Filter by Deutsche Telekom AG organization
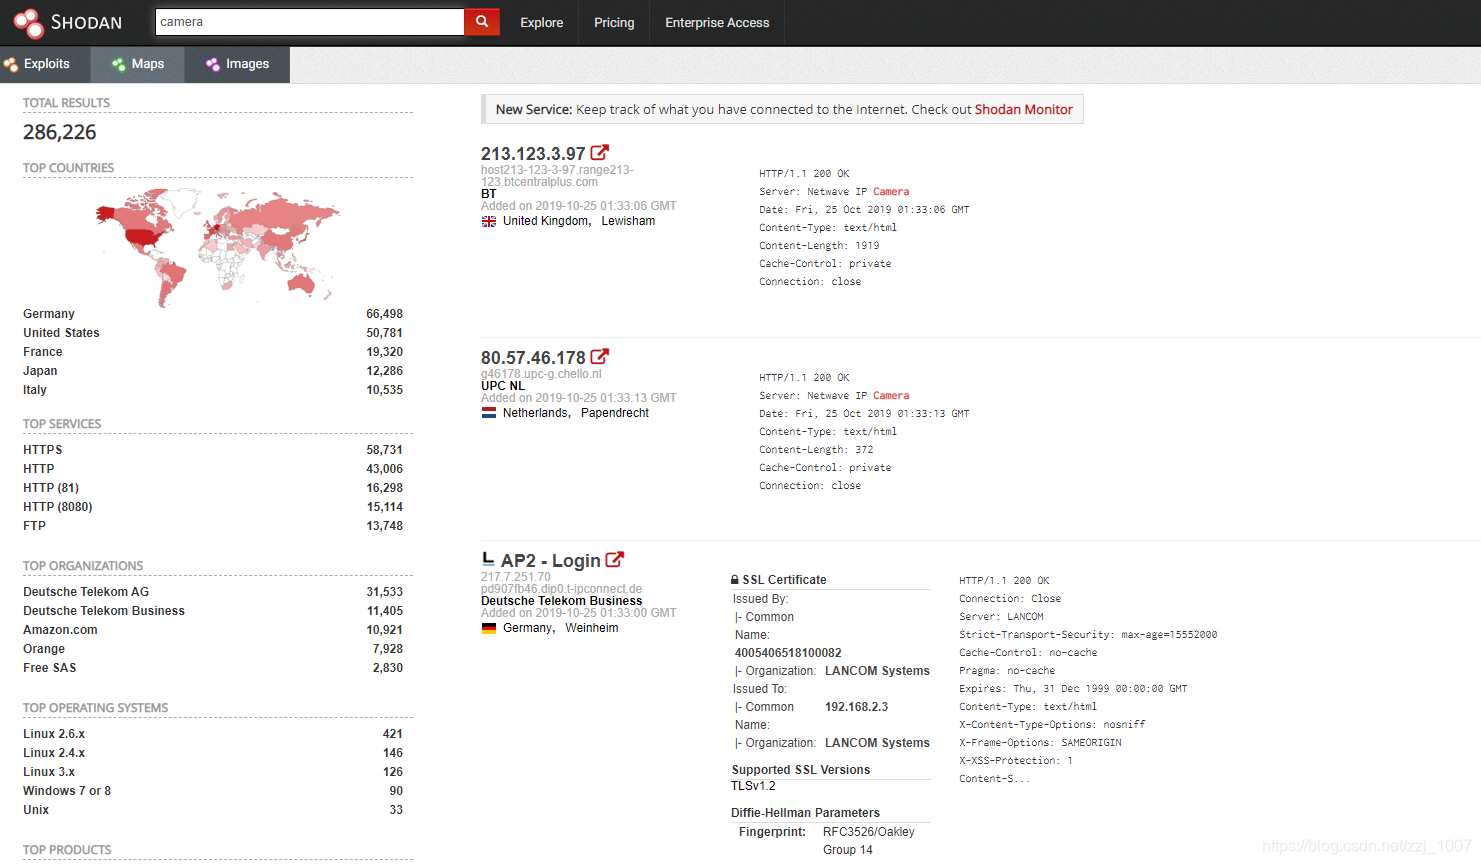This screenshot has height=864, width=1481. pos(86,592)
